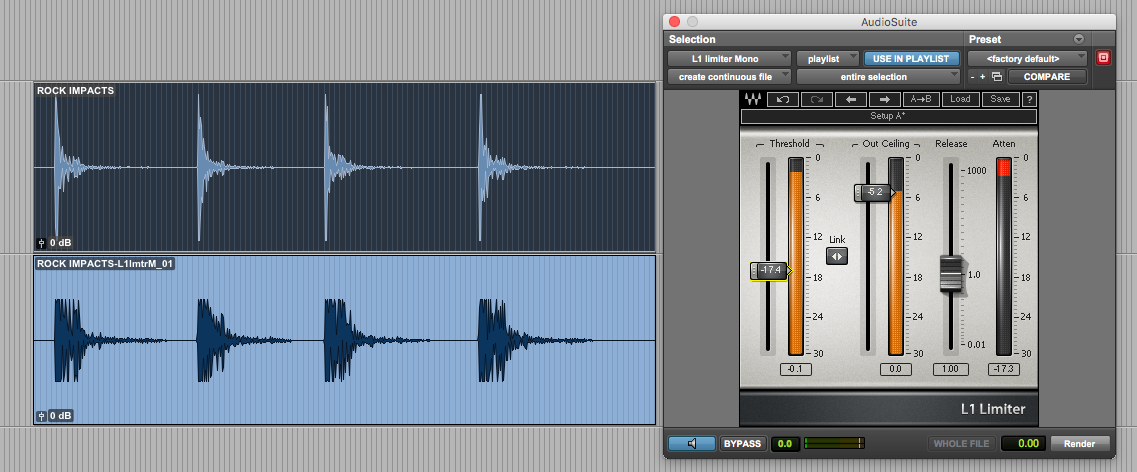The image size is (1137, 472).
Task: Open the entire selection dropdown
Action: 877,77
